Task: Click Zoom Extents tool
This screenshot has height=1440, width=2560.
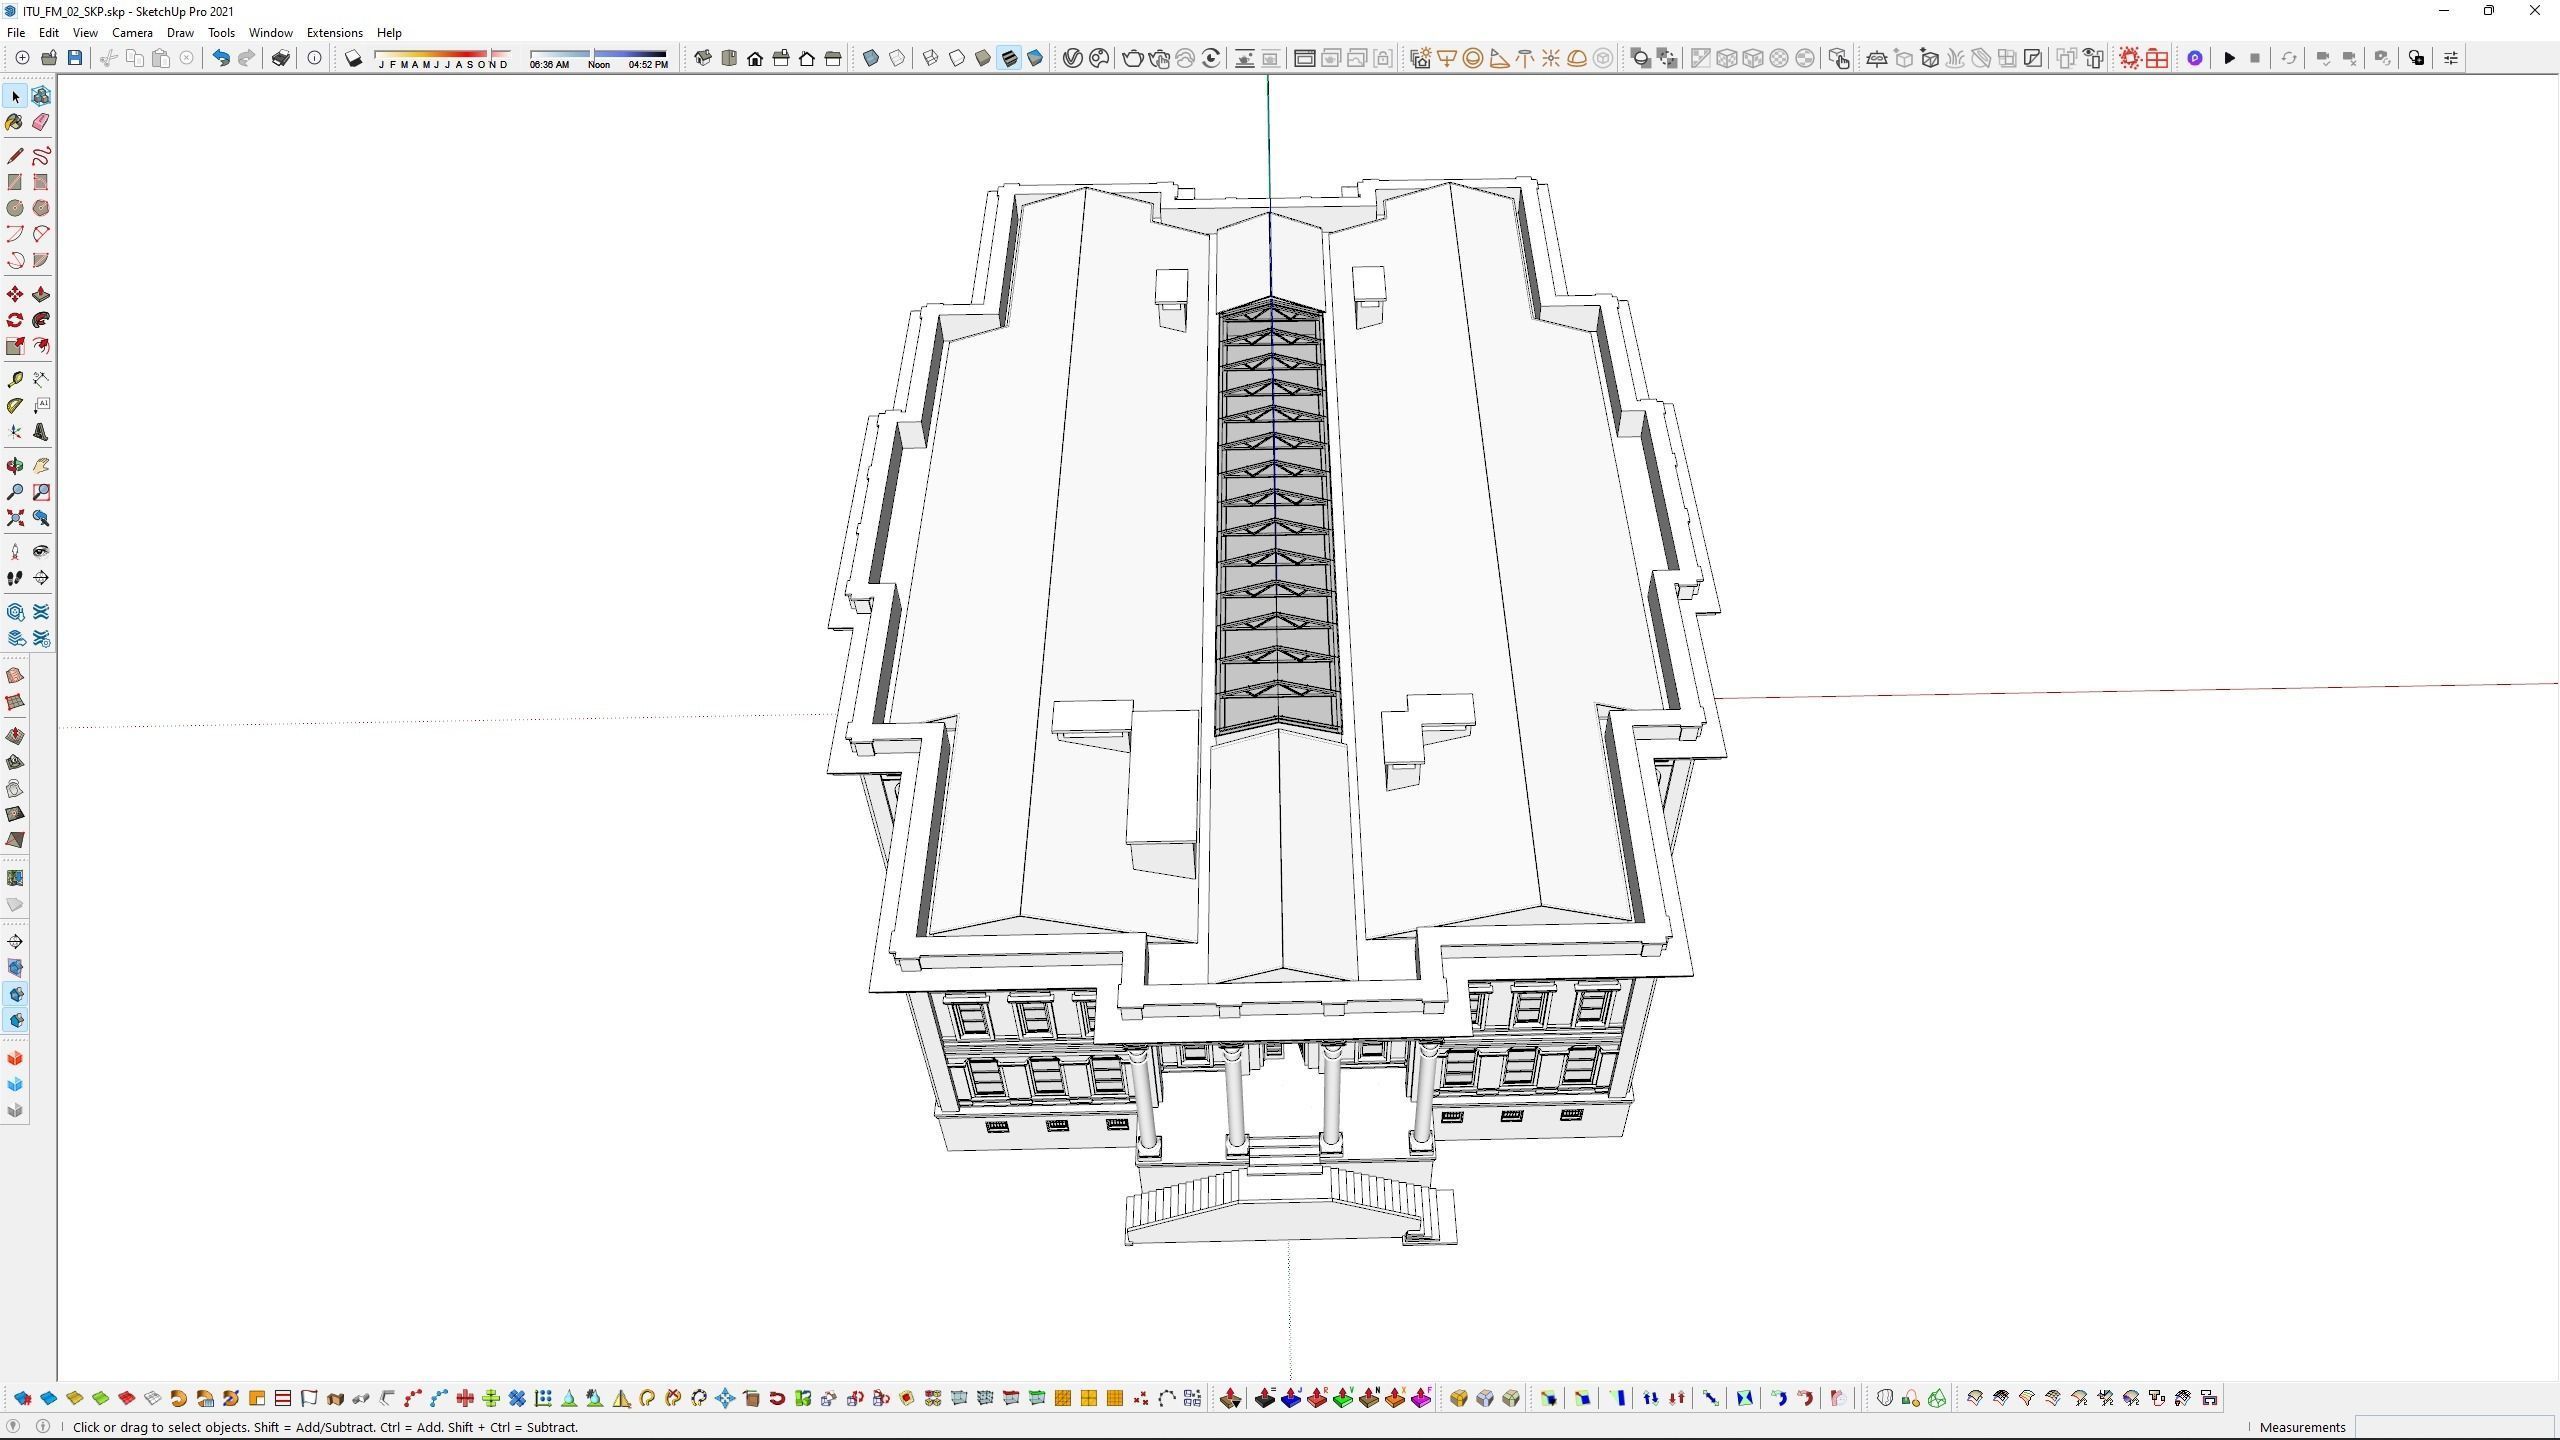Action: pos(15,518)
